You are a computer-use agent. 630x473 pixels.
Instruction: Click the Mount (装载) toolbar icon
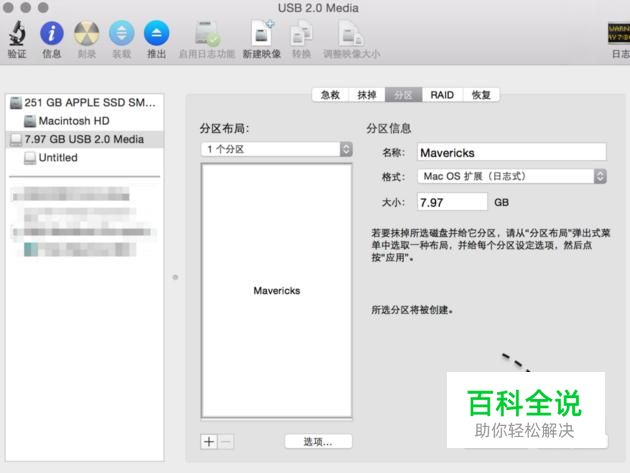[x=122, y=33]
